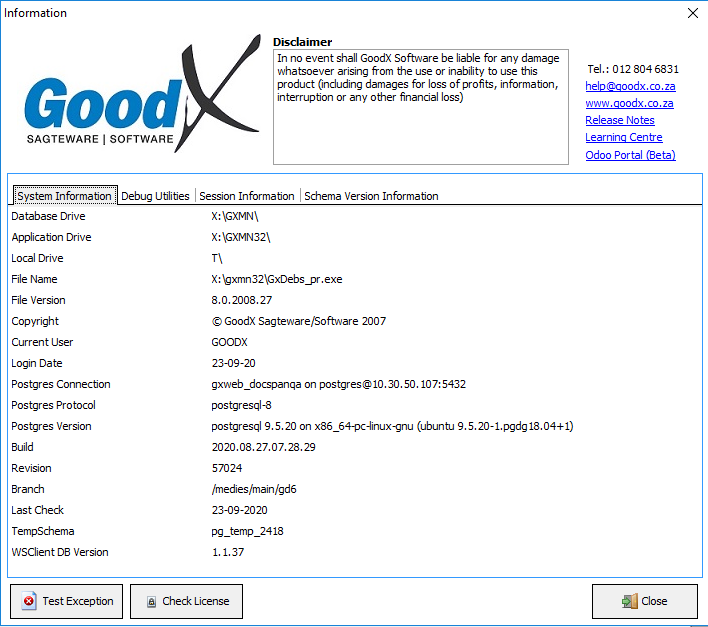
Task: Click the Local Drive label
Action: tap(37, 258)
